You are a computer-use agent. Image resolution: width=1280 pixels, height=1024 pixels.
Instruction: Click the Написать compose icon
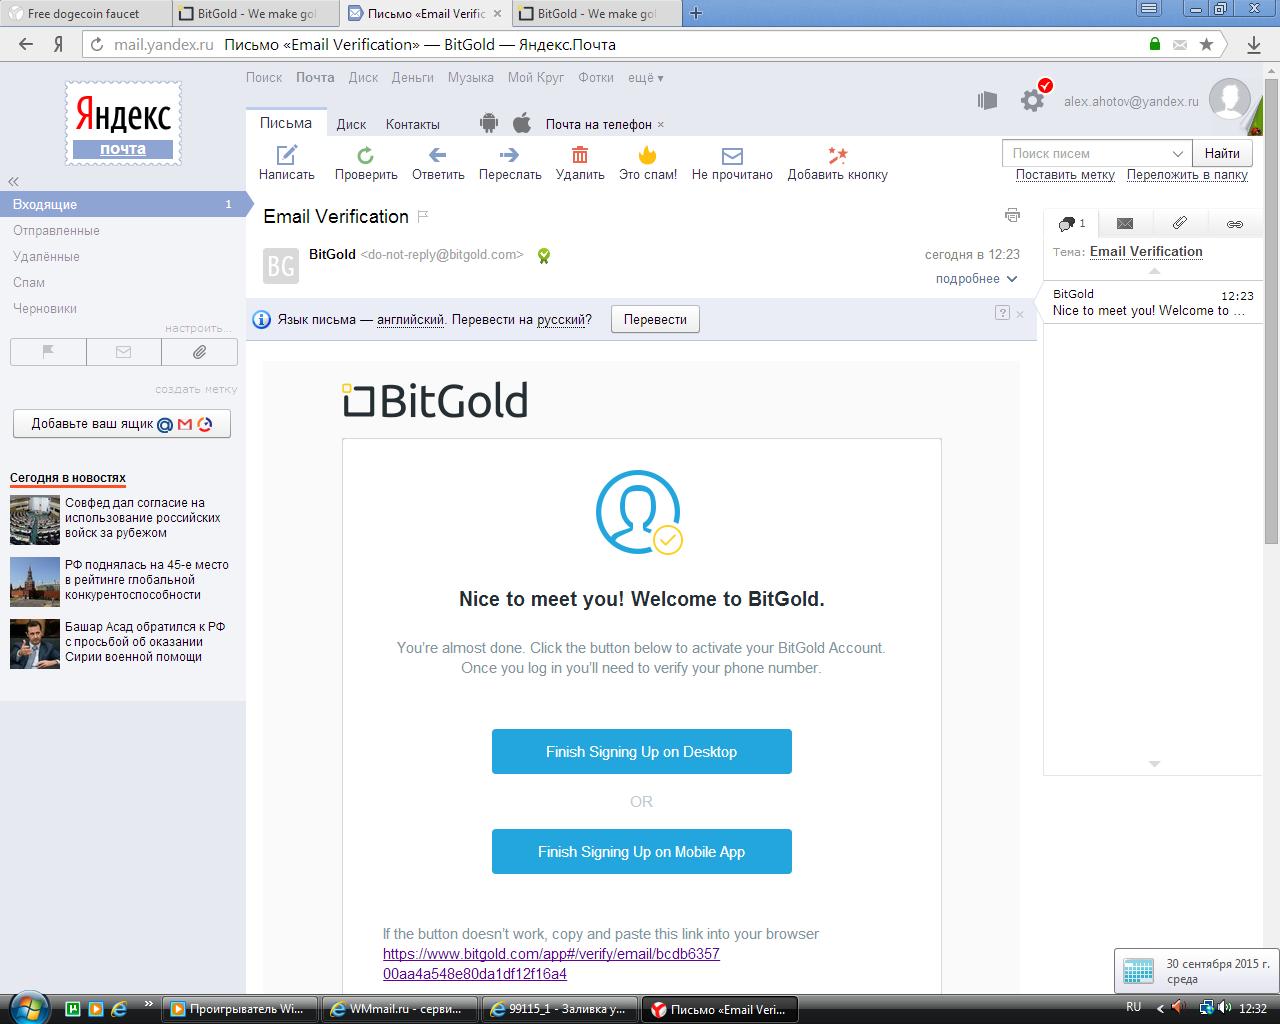click(x=287, y=155)
